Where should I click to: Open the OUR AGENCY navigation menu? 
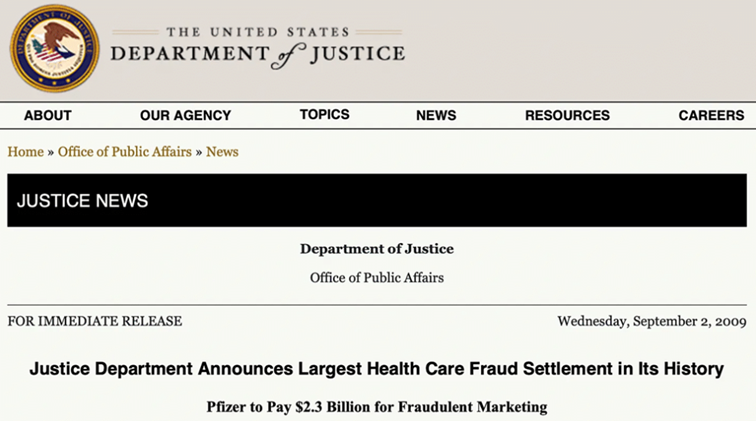(185, 115)
